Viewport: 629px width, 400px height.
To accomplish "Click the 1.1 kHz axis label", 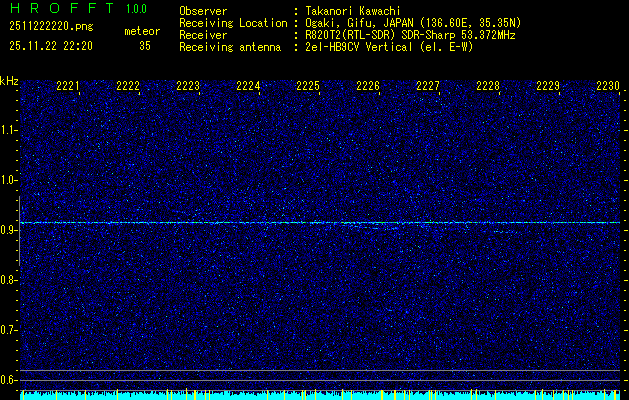I will pos(7,130).
